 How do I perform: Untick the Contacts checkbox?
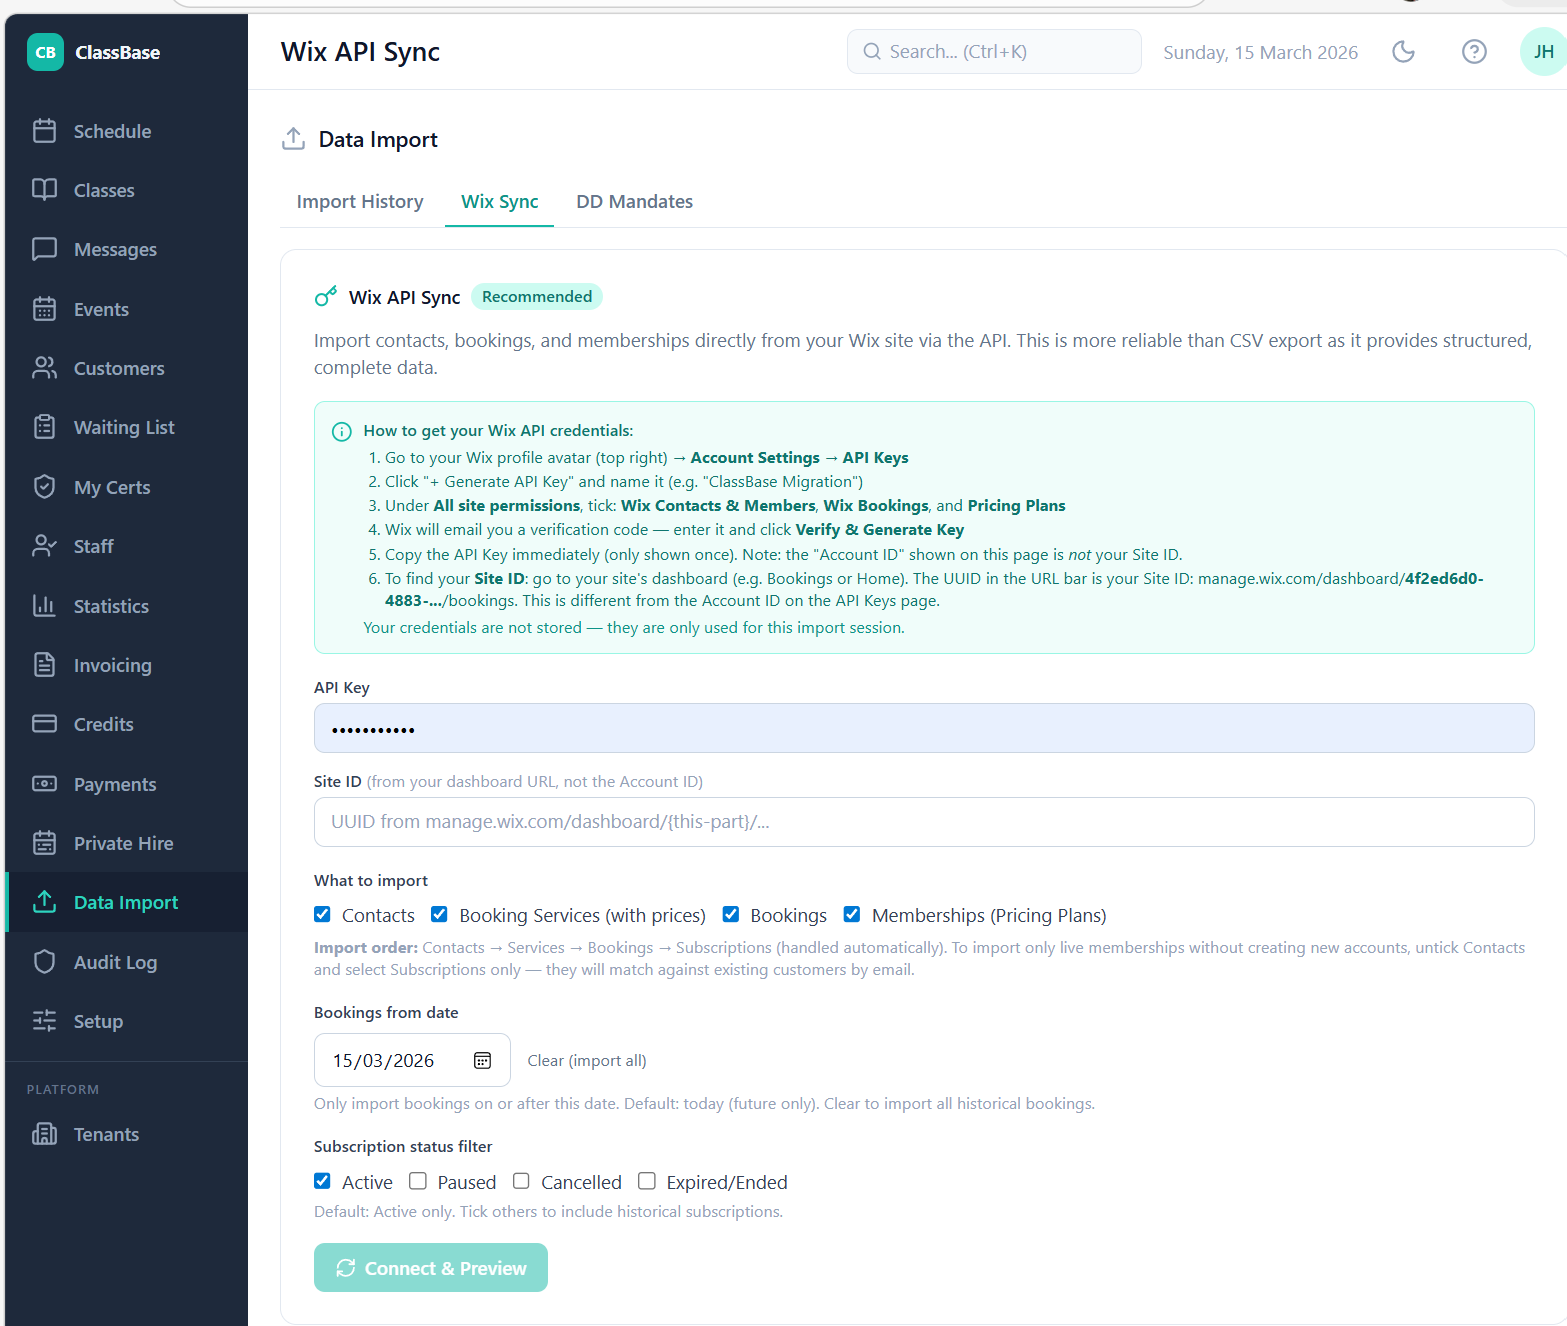tap(322, 914)
